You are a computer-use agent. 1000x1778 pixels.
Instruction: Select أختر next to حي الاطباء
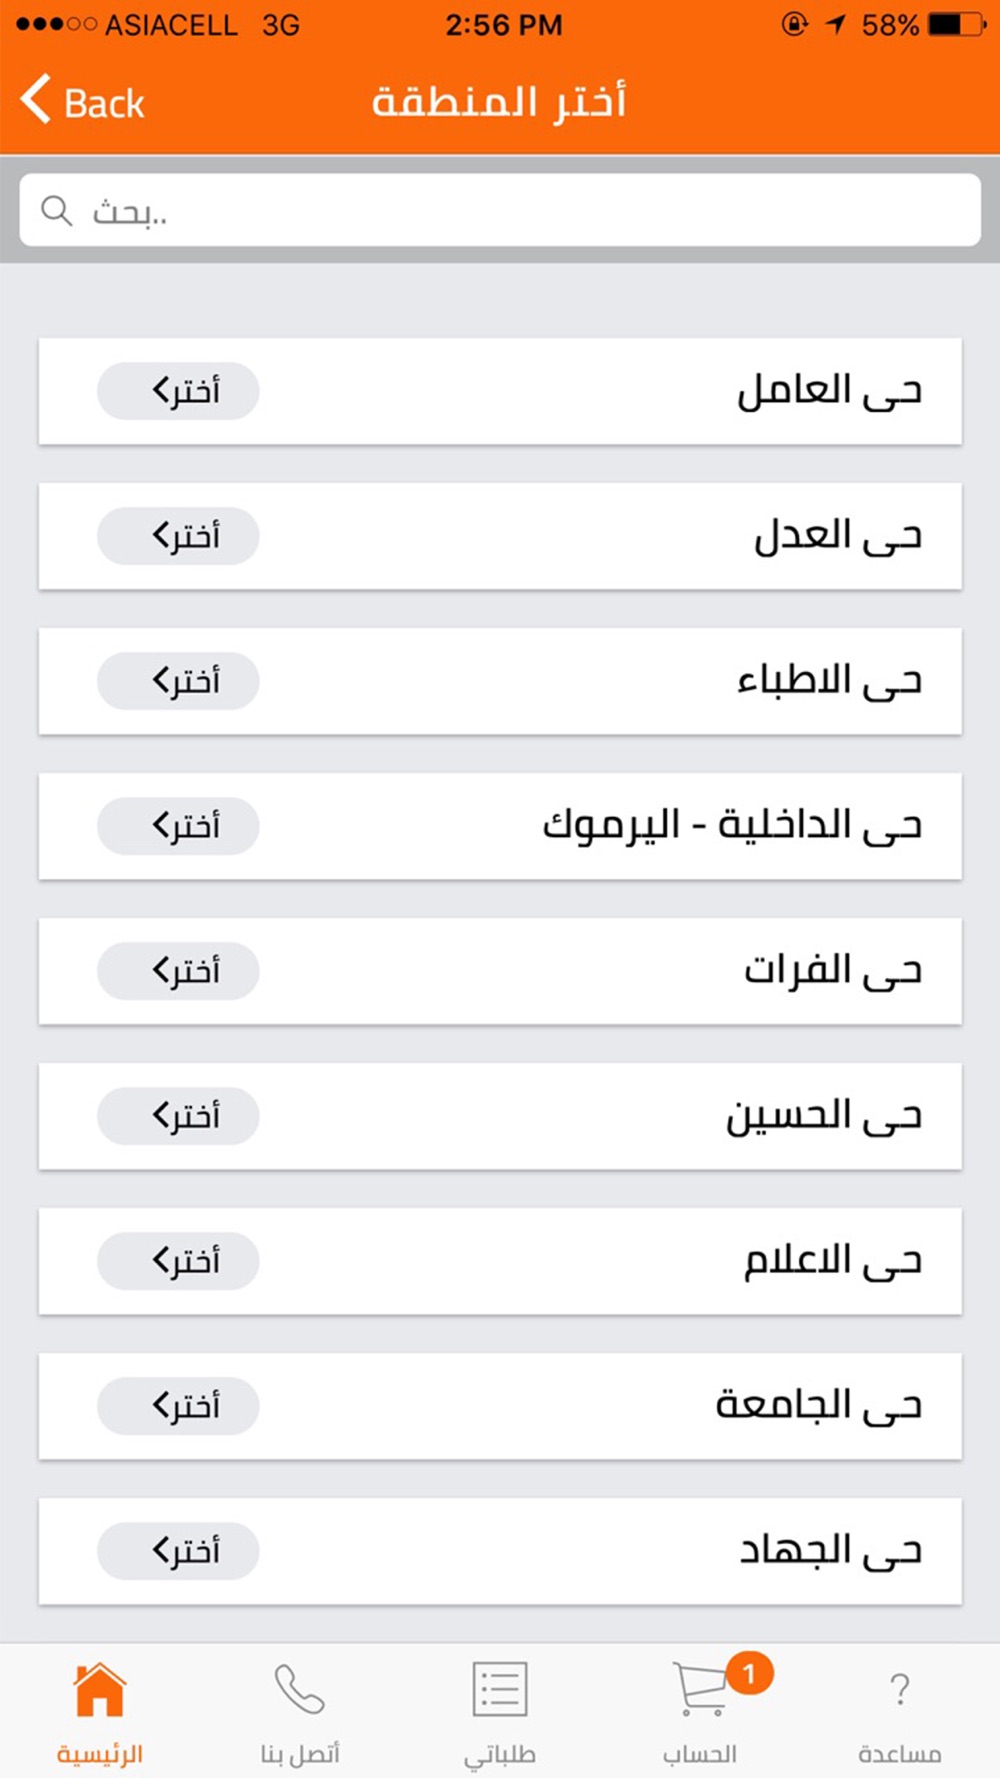(x=178, y=681)
